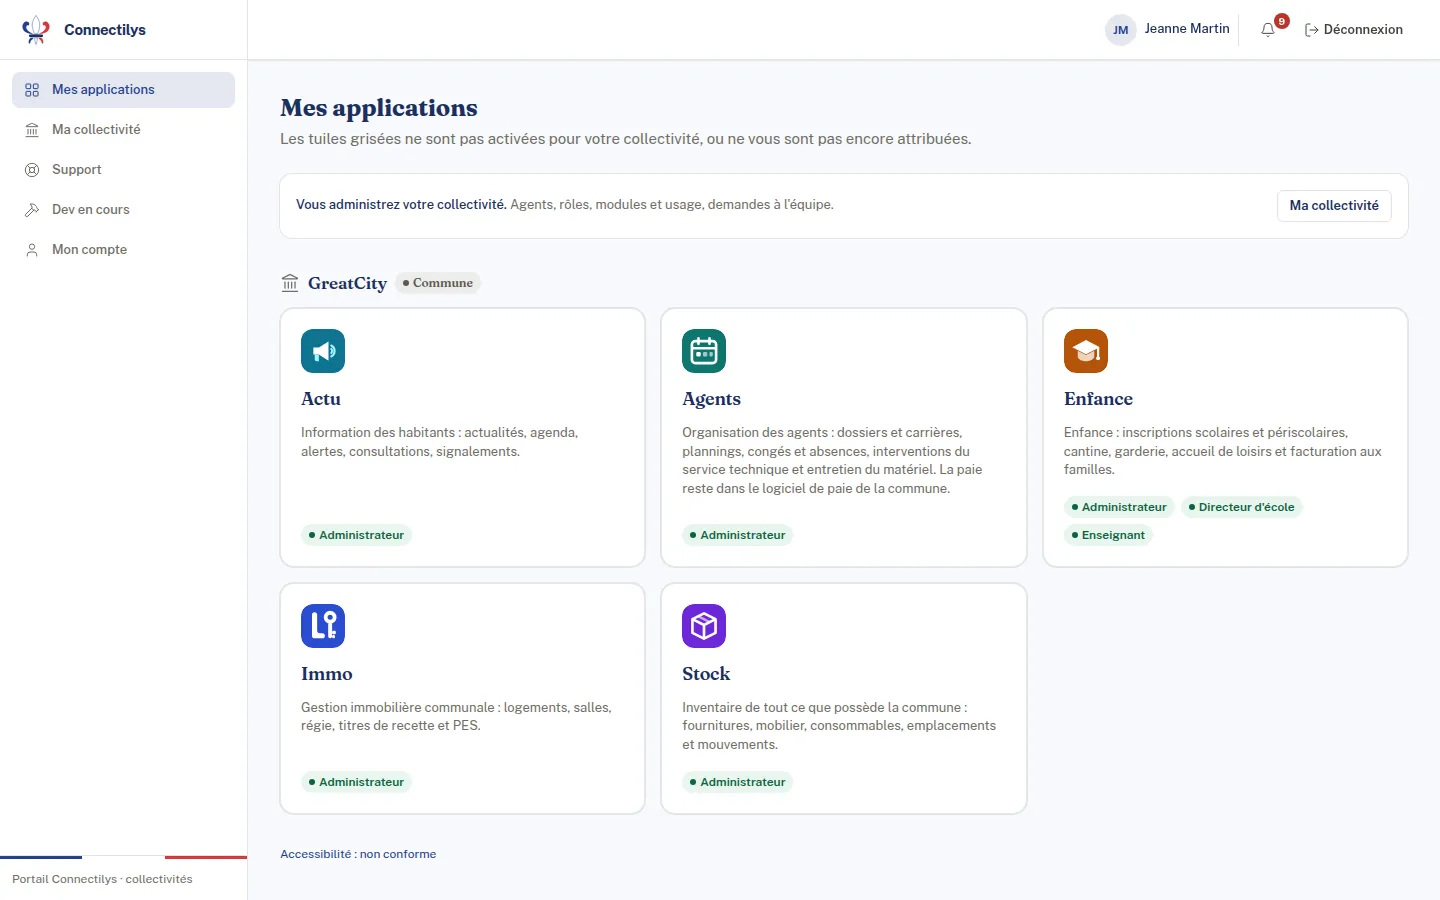Click the Directeur d'école role badge
Viewport: 1440px width, 900px height.
[1241, 507]
